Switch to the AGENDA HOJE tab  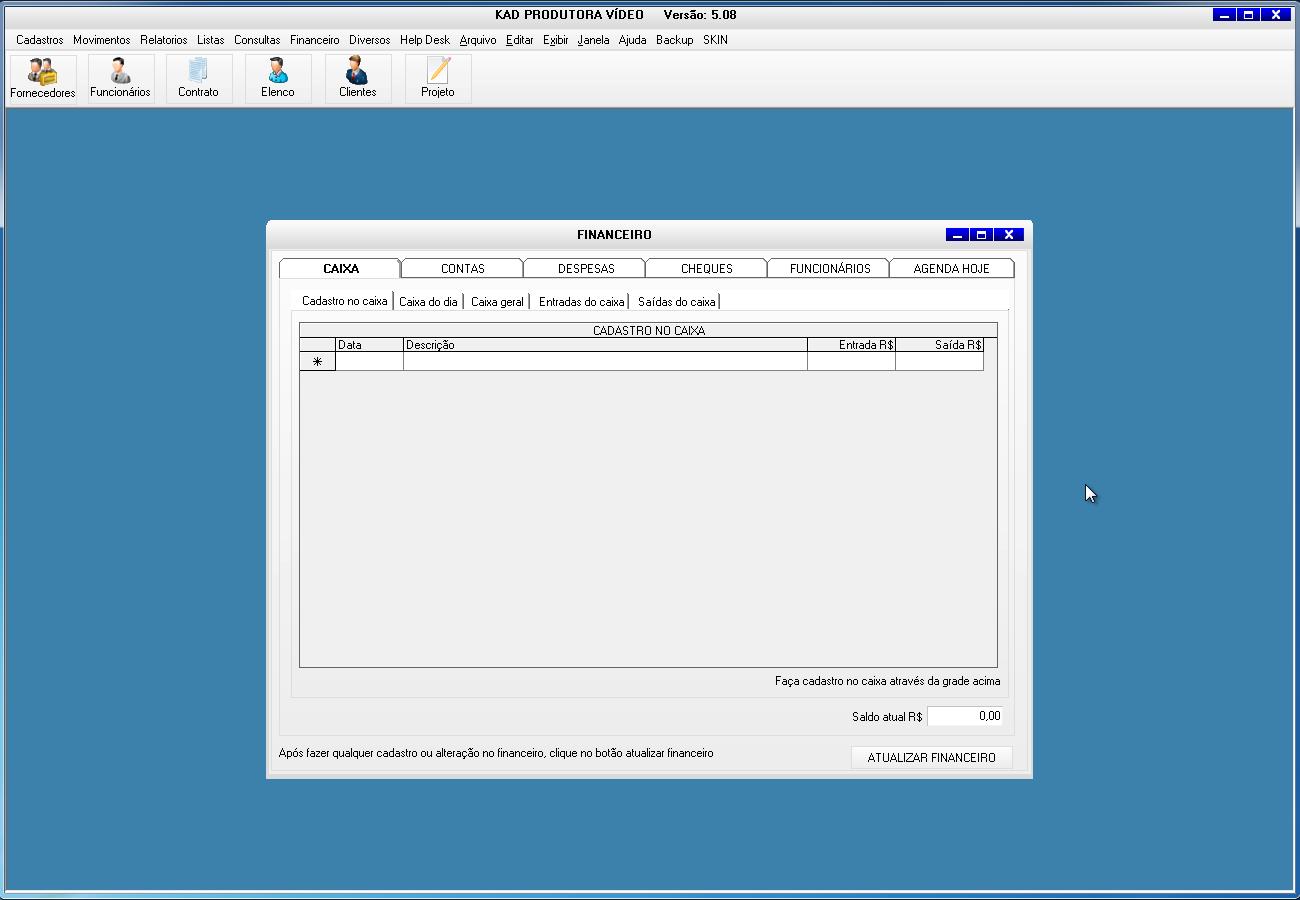952,268
